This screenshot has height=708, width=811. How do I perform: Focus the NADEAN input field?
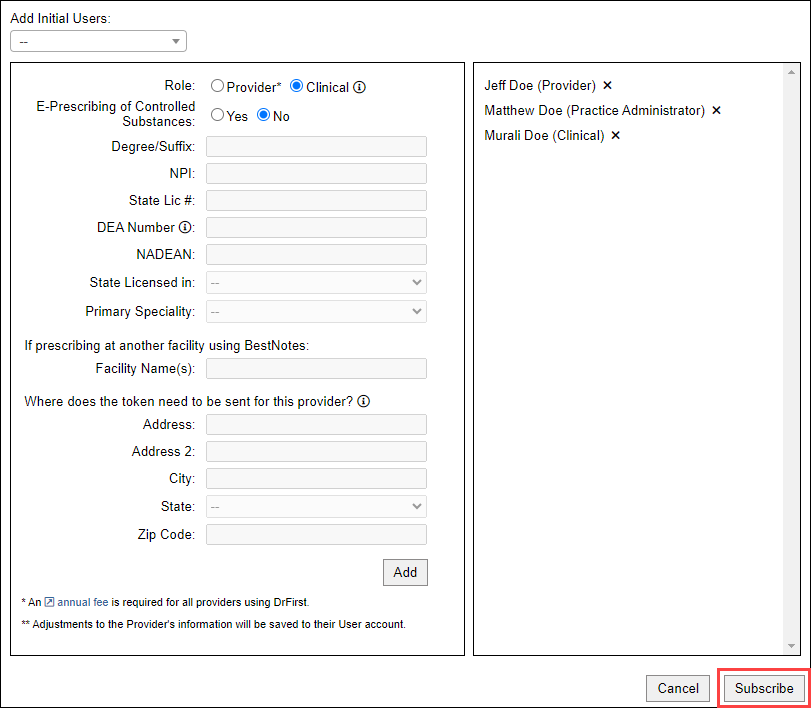(x=317, y=254)
